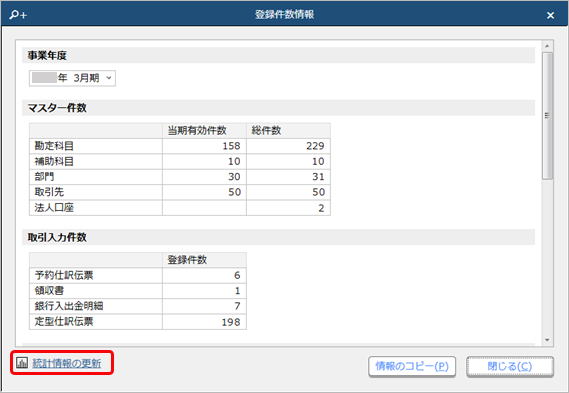Viewport: 569px width, 393px height.
Task: Click the scrollbar up arrow
Action: pos(547,46)
